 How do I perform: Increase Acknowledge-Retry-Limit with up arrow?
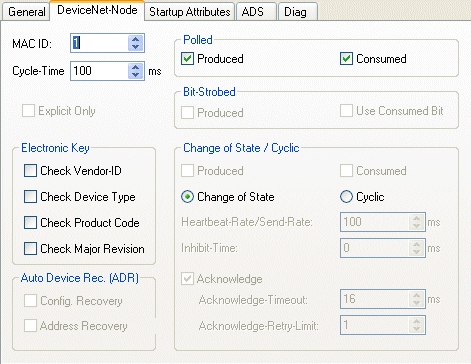coord(417,321)
